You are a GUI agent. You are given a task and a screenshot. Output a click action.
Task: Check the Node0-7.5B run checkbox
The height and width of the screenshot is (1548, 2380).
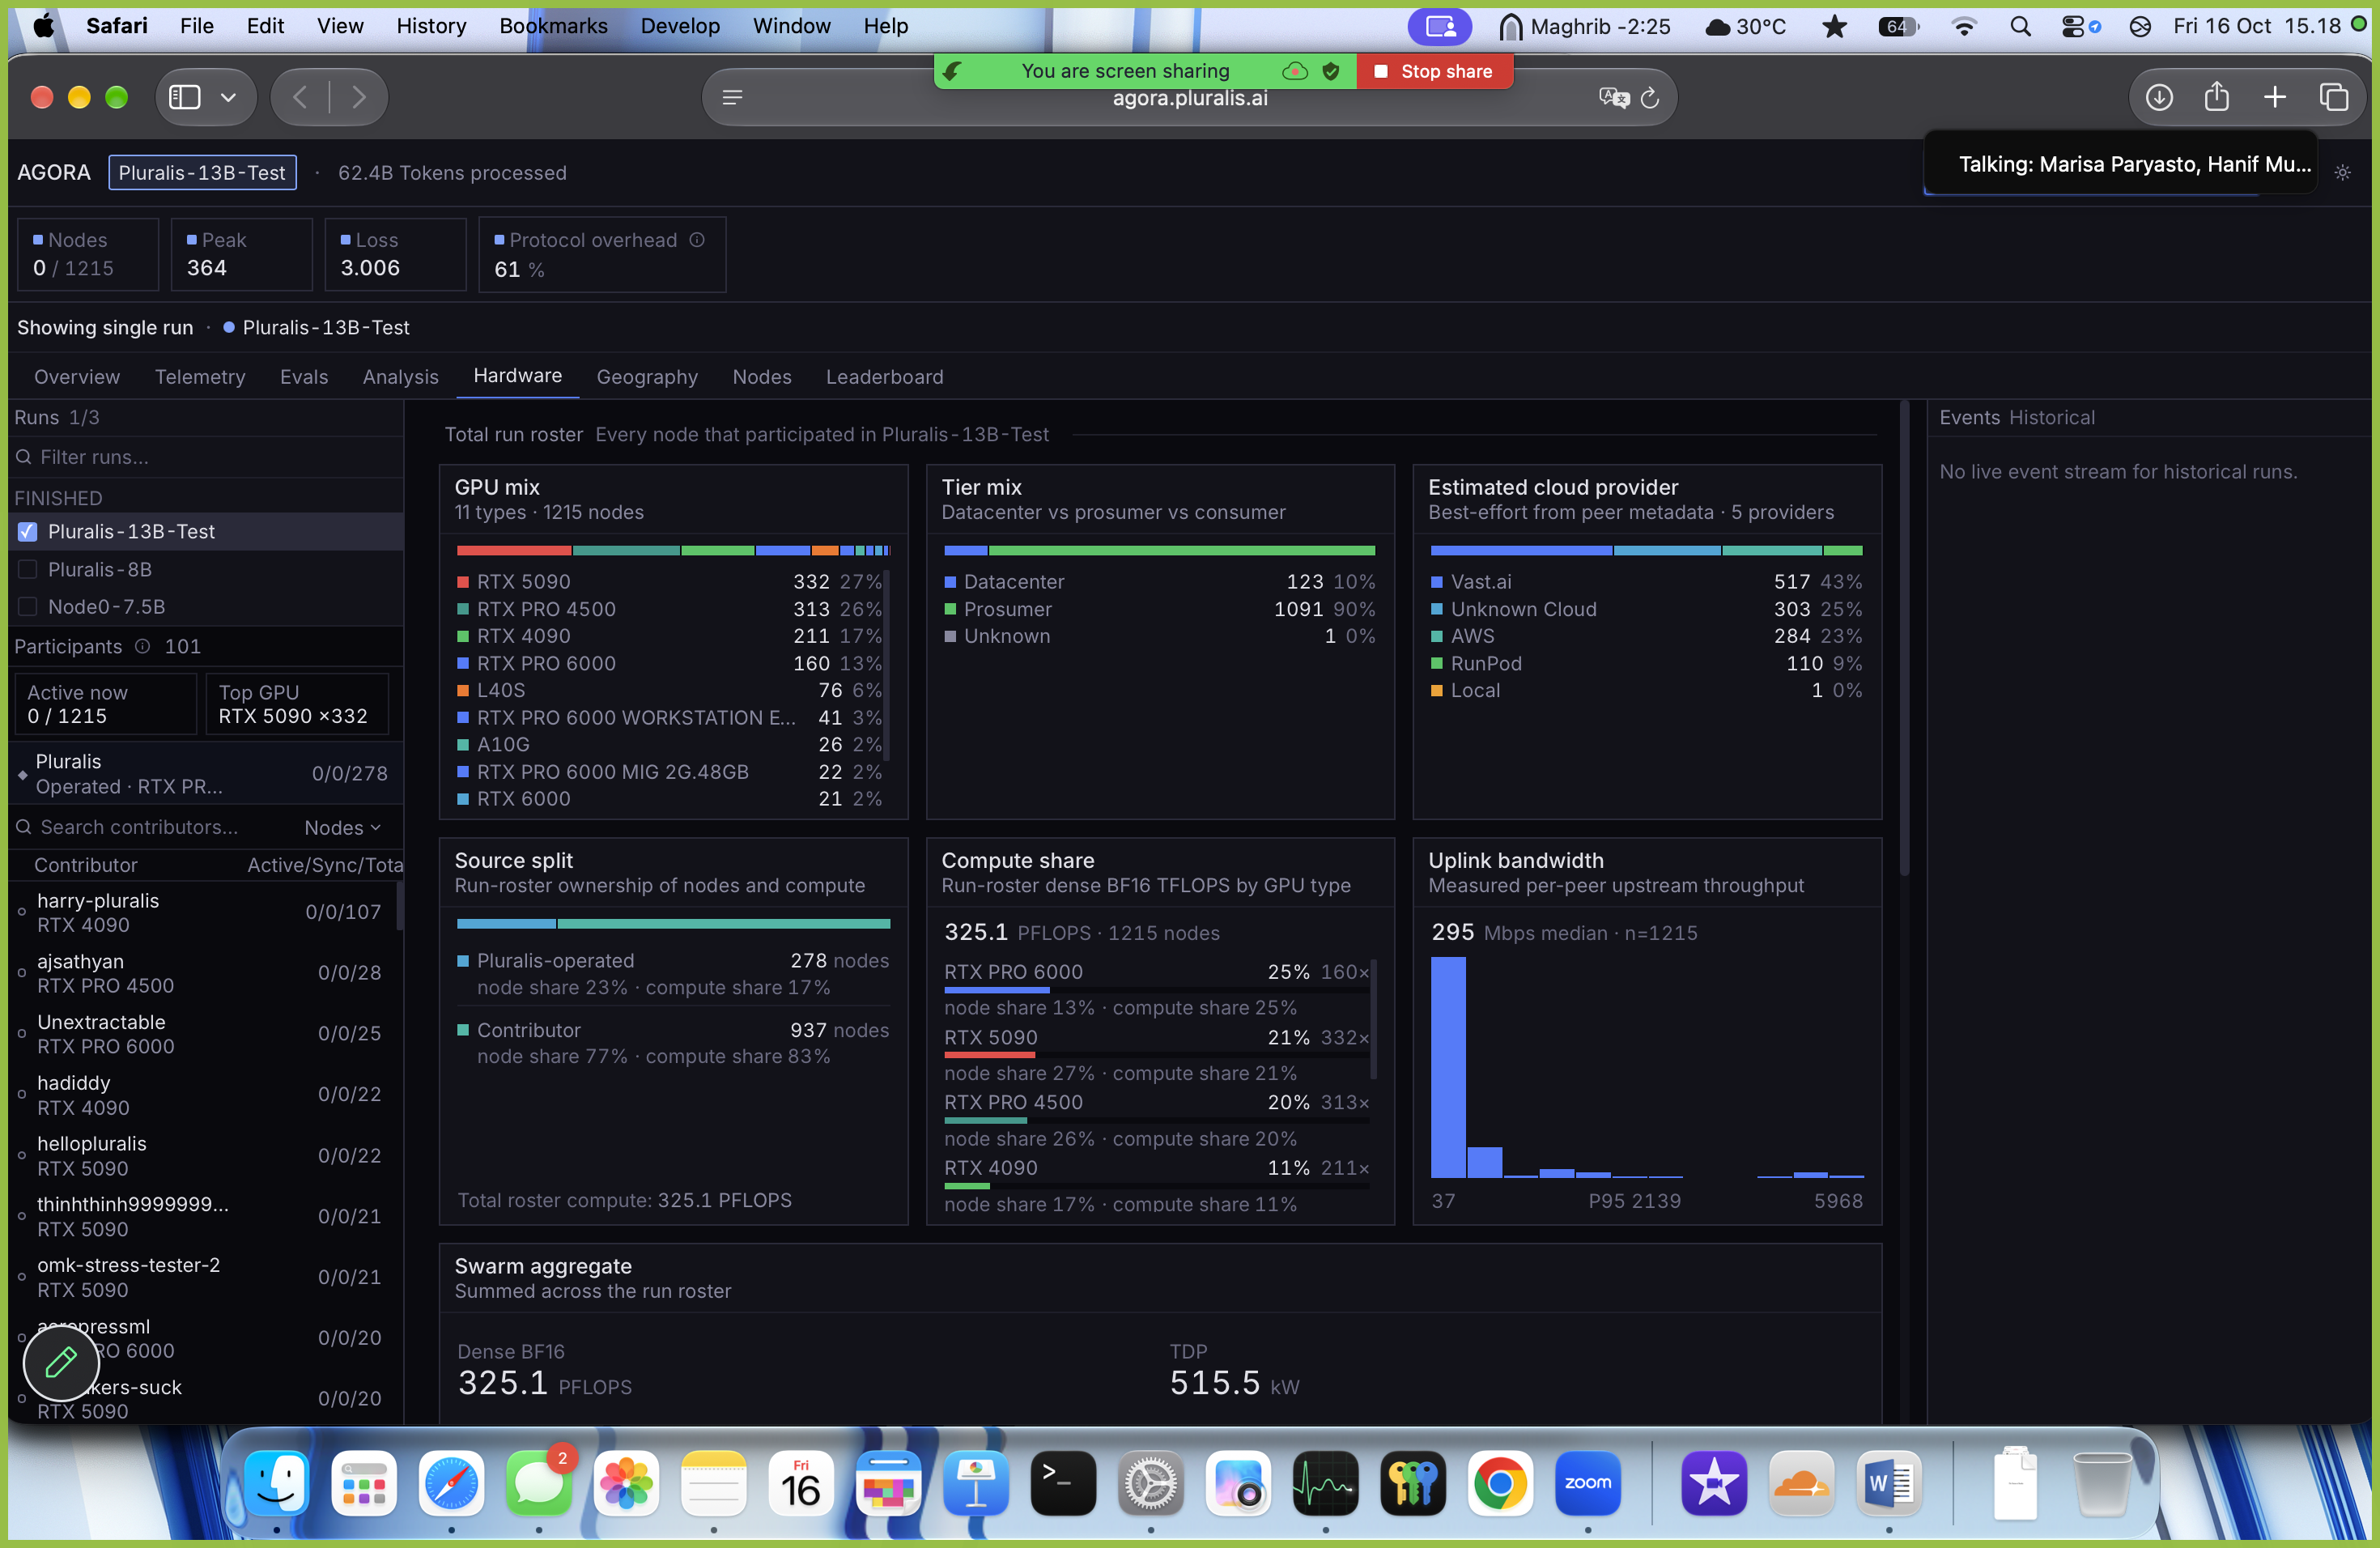click(27, 606)
